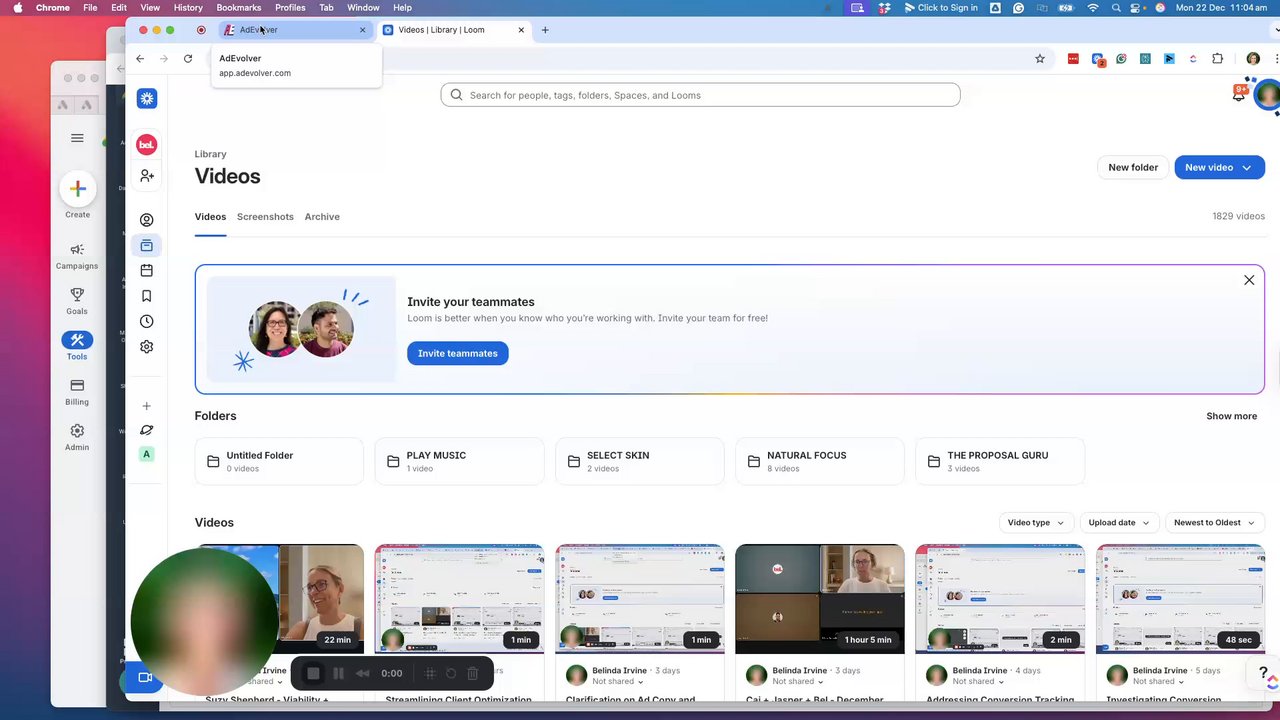Bookmark this page with the star icon
Screen dimensions: 1280x720
click(x=1040, y=59)
